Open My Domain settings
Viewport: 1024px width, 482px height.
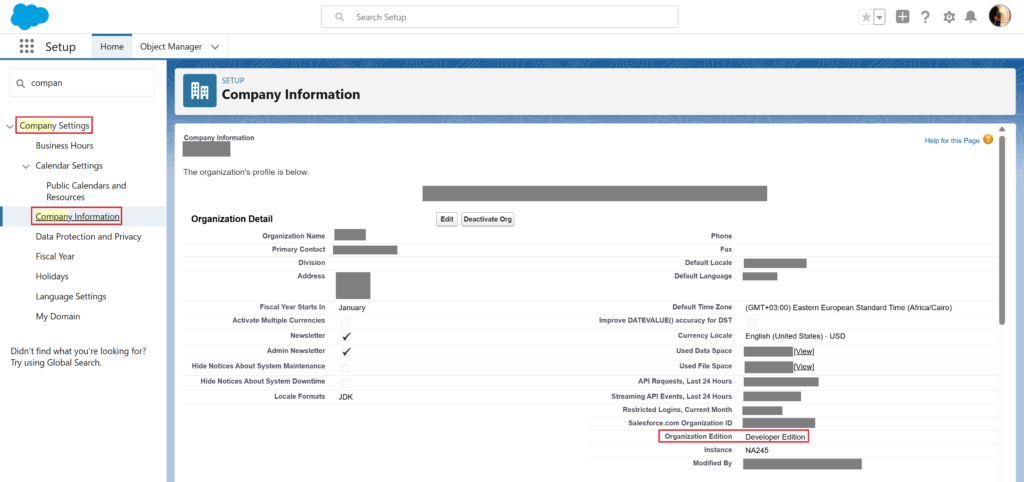[58, 316]
